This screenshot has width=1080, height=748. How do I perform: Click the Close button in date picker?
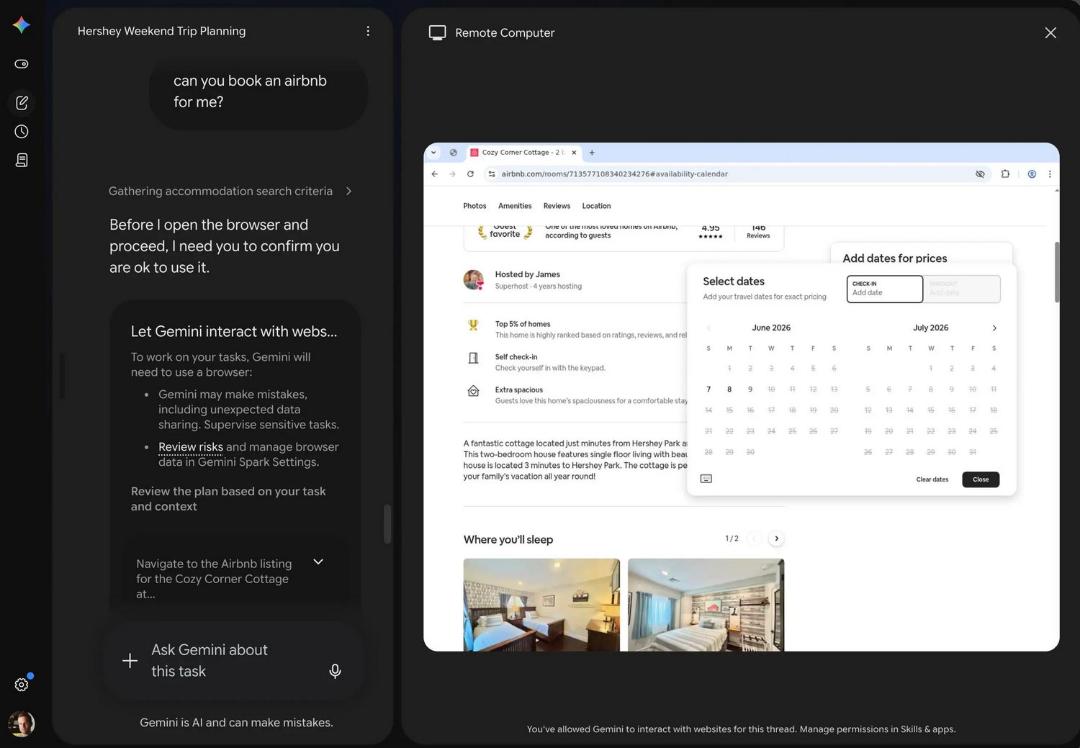(x=981, y=479)
